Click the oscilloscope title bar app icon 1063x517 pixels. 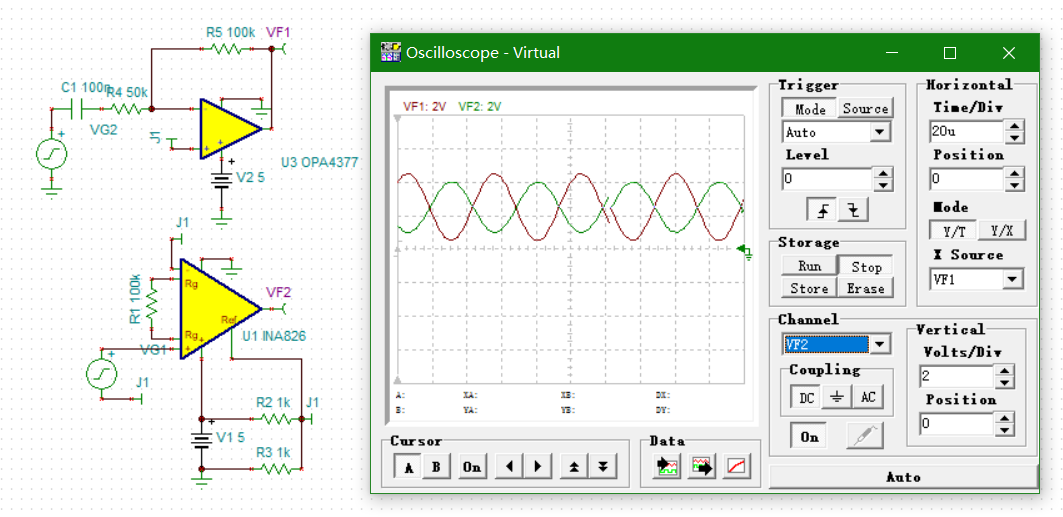(390, 52)
